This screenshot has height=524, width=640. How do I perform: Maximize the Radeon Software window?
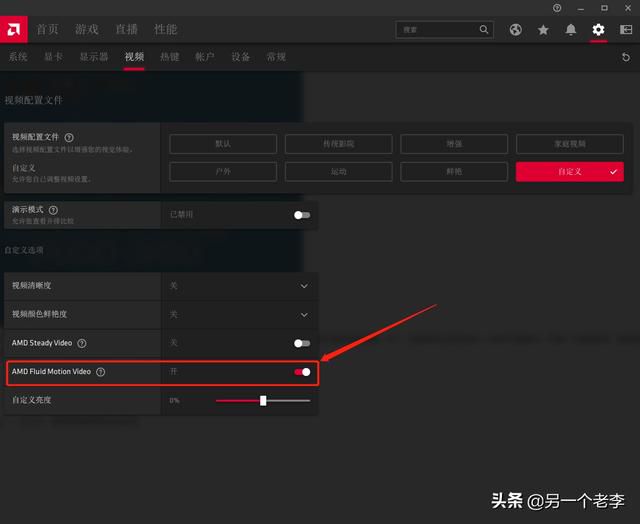point(604,8)
